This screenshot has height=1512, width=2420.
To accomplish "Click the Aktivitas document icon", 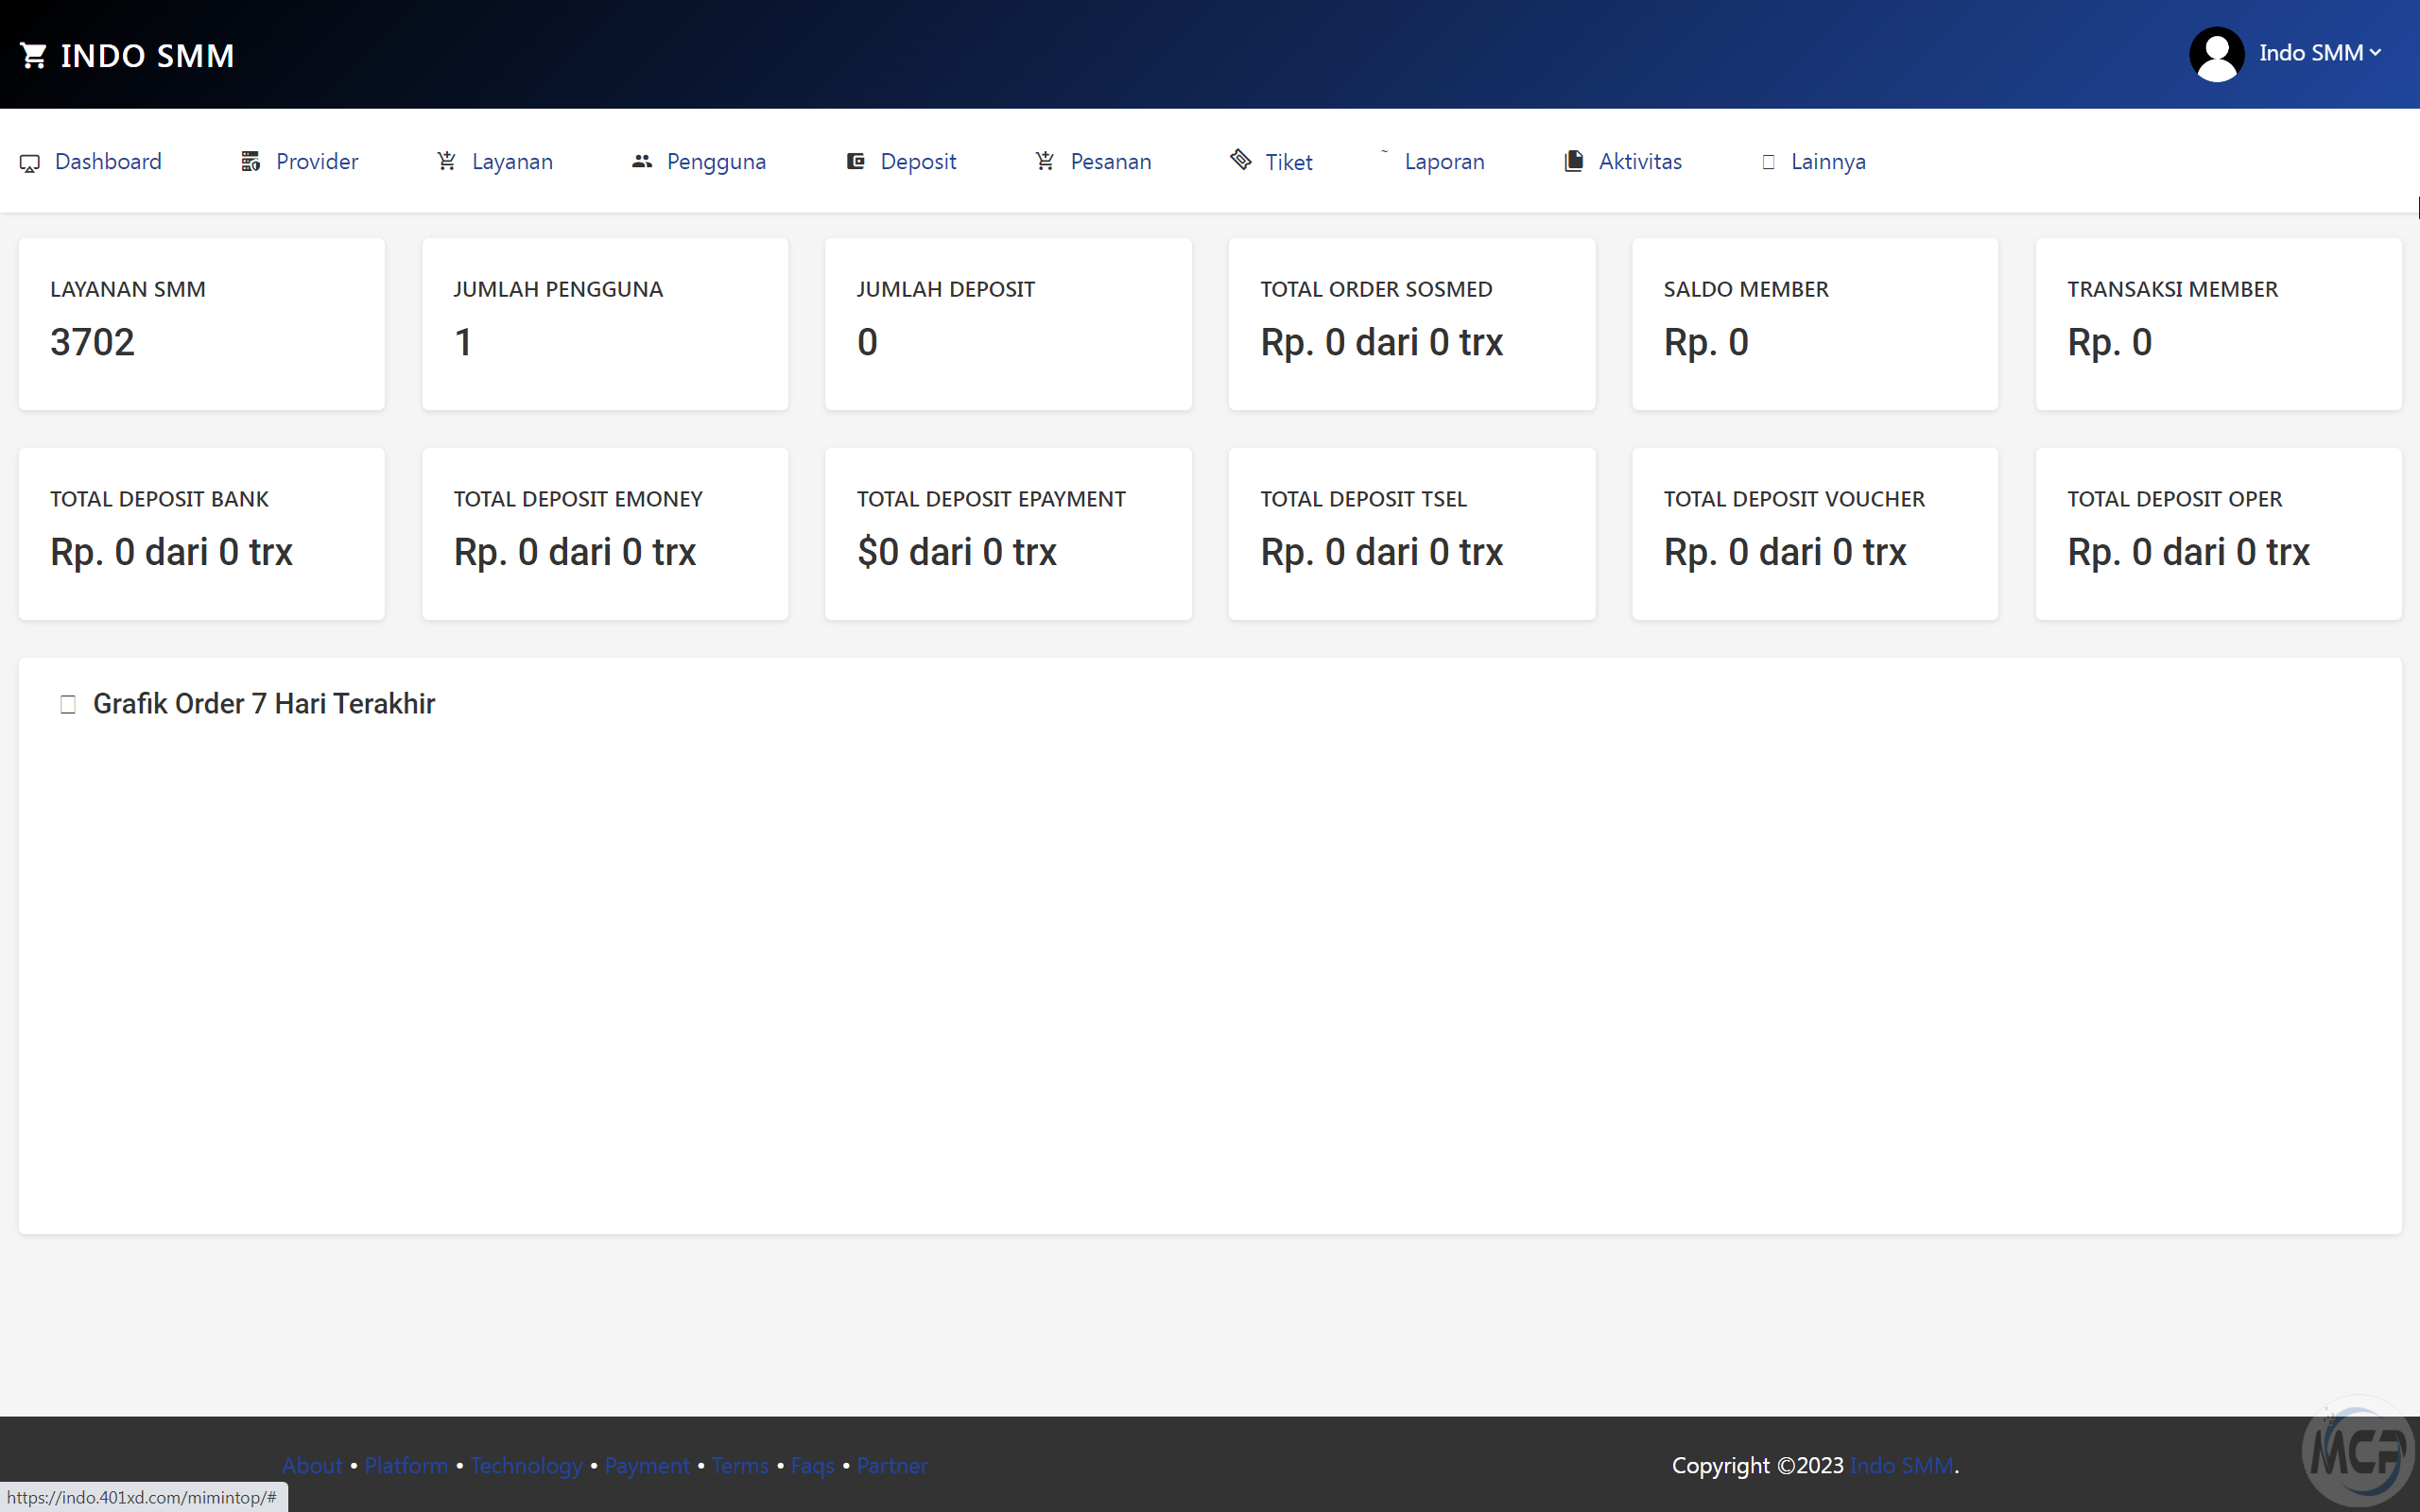I will [1574, 161].
